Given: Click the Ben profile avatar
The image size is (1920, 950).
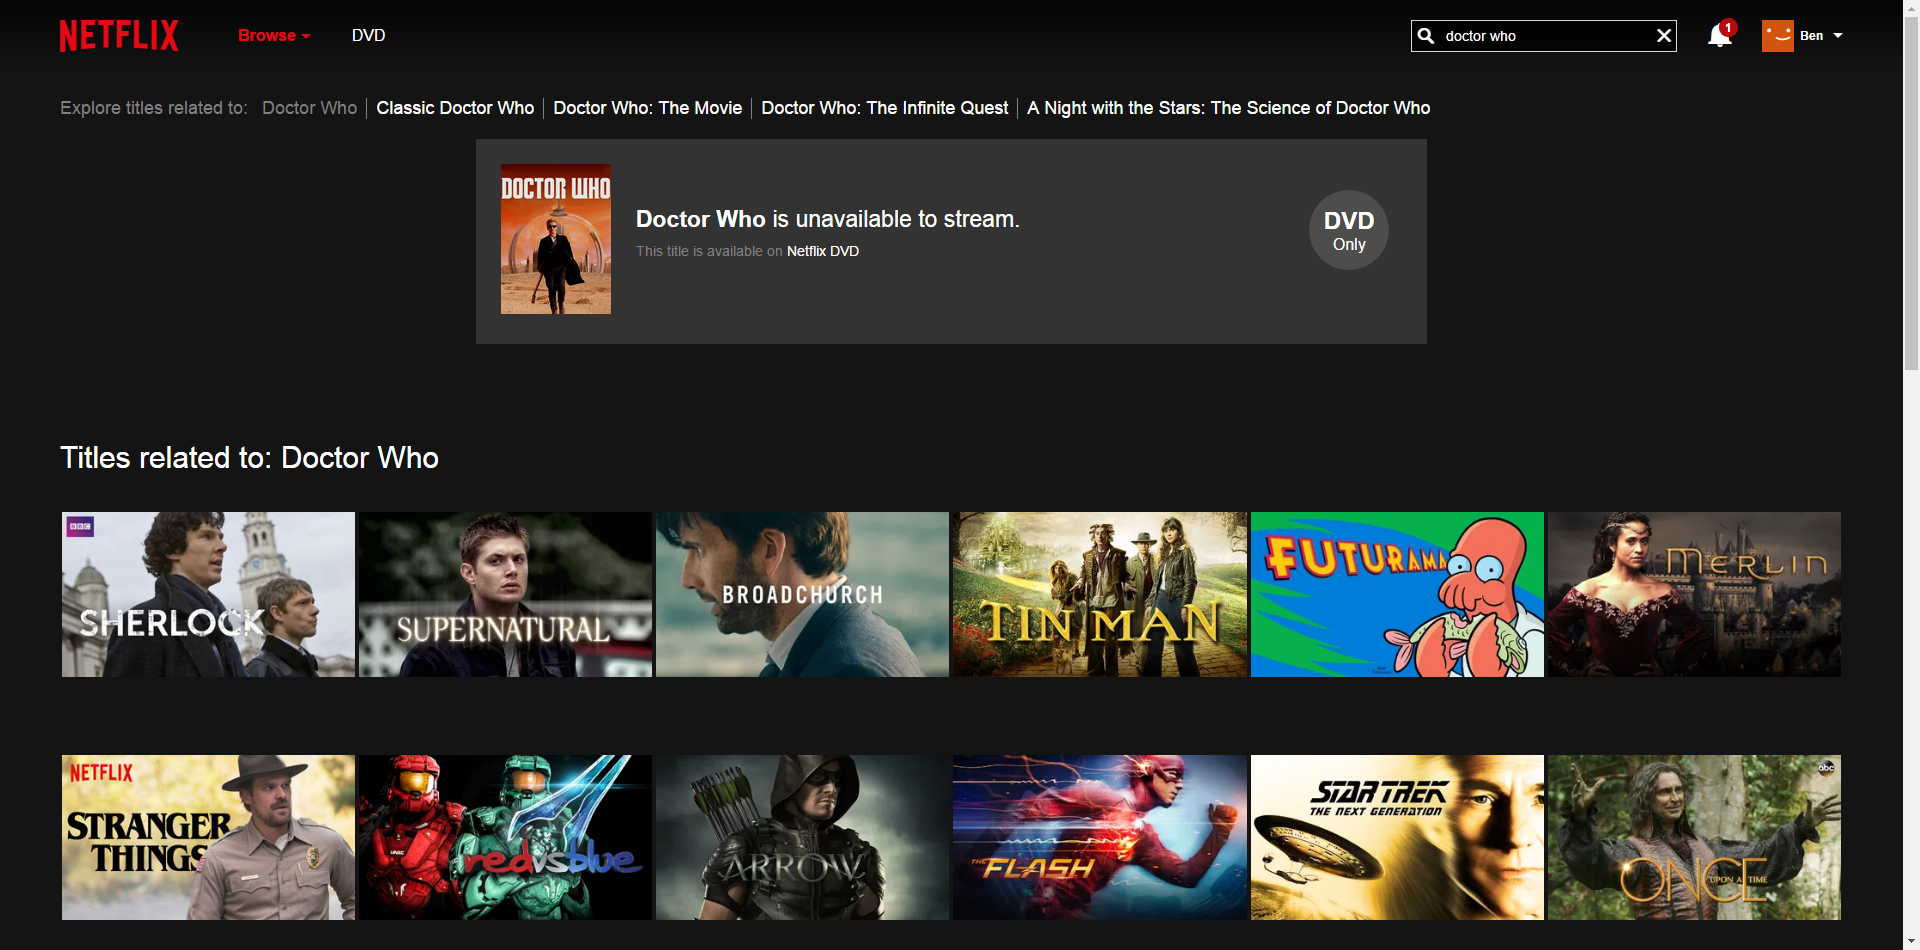Looking at the screenshot, I should click(x=1777, y=36).
